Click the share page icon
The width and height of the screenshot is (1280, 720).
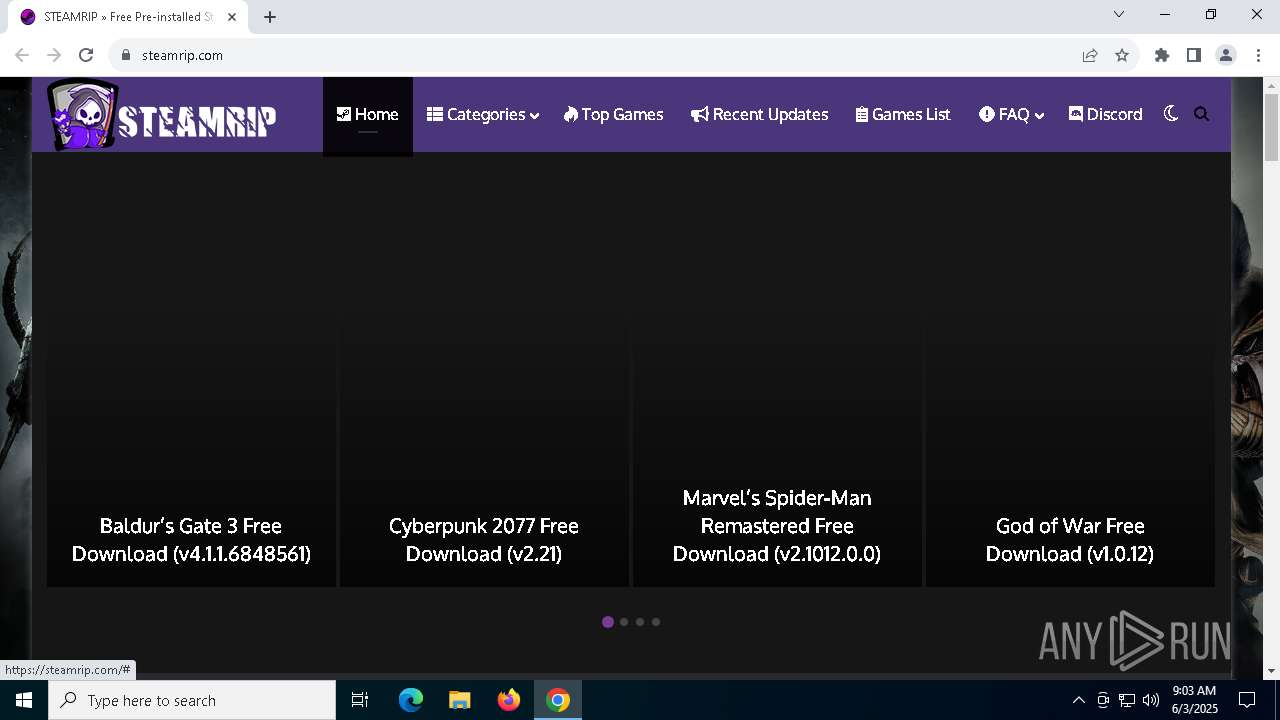click(1090, 55)
